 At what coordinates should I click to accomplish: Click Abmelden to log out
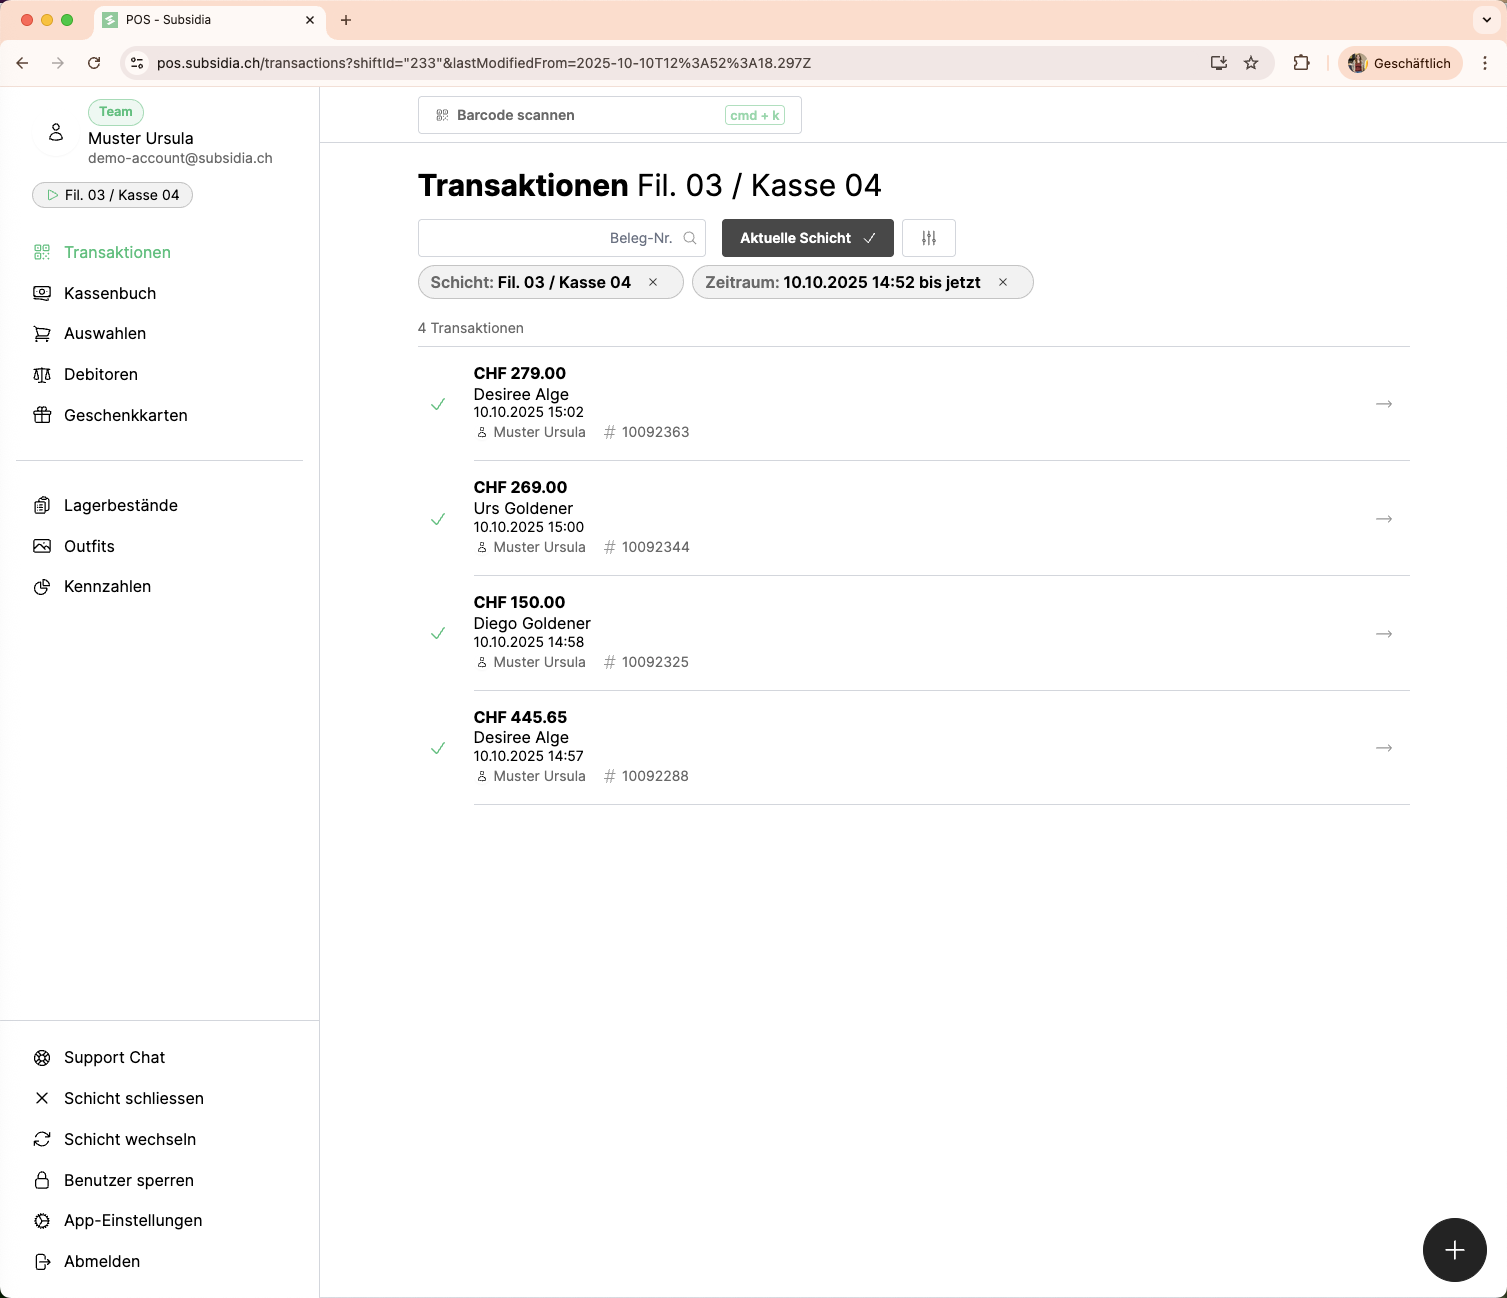[x=101, y=1261]
